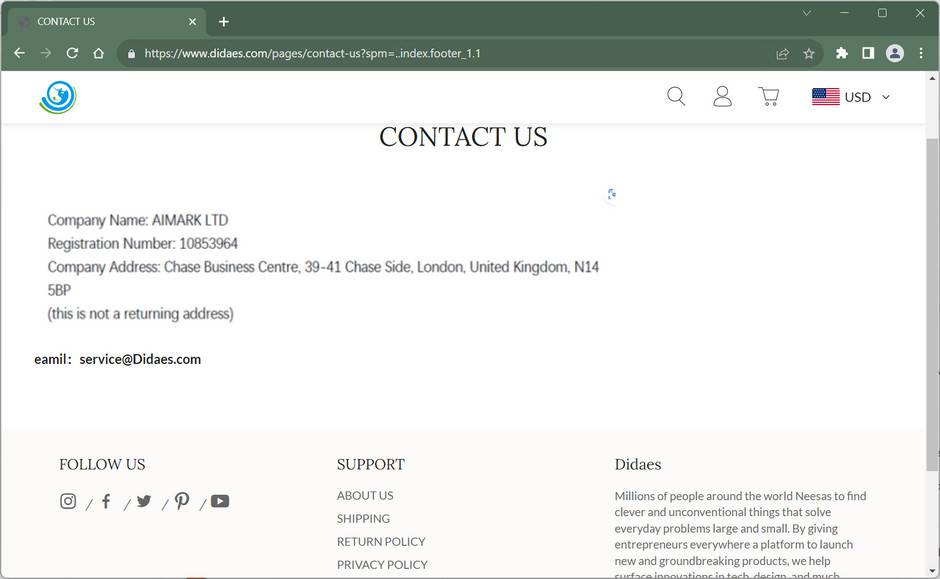The image size is (940, 579).
Task: Click the YouTube icon in the footer
Action: point(219,501)
